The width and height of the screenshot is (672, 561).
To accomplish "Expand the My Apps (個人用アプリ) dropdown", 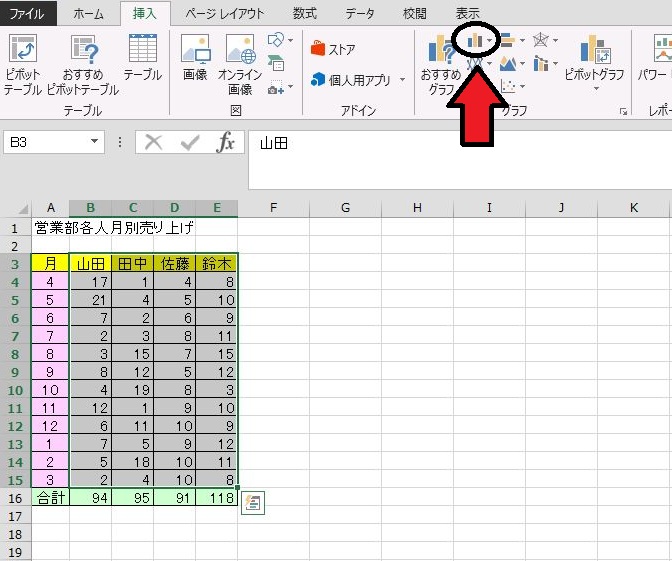I will pyautogui.click(x=403, y=80).
